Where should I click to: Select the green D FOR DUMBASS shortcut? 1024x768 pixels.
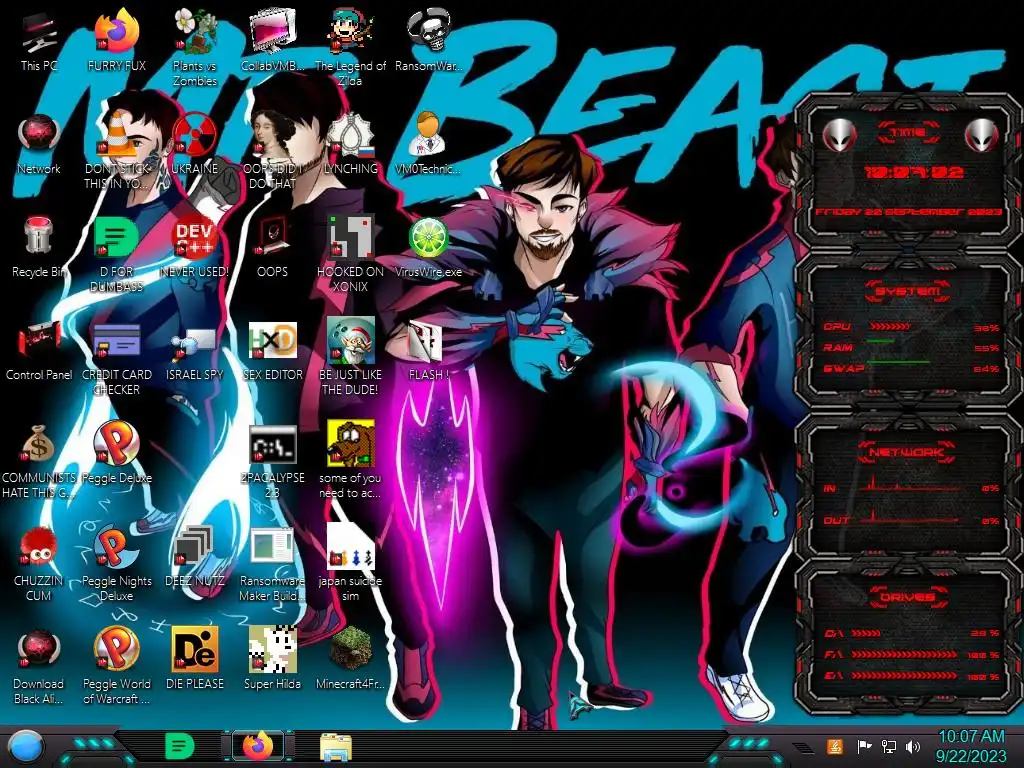117,253
